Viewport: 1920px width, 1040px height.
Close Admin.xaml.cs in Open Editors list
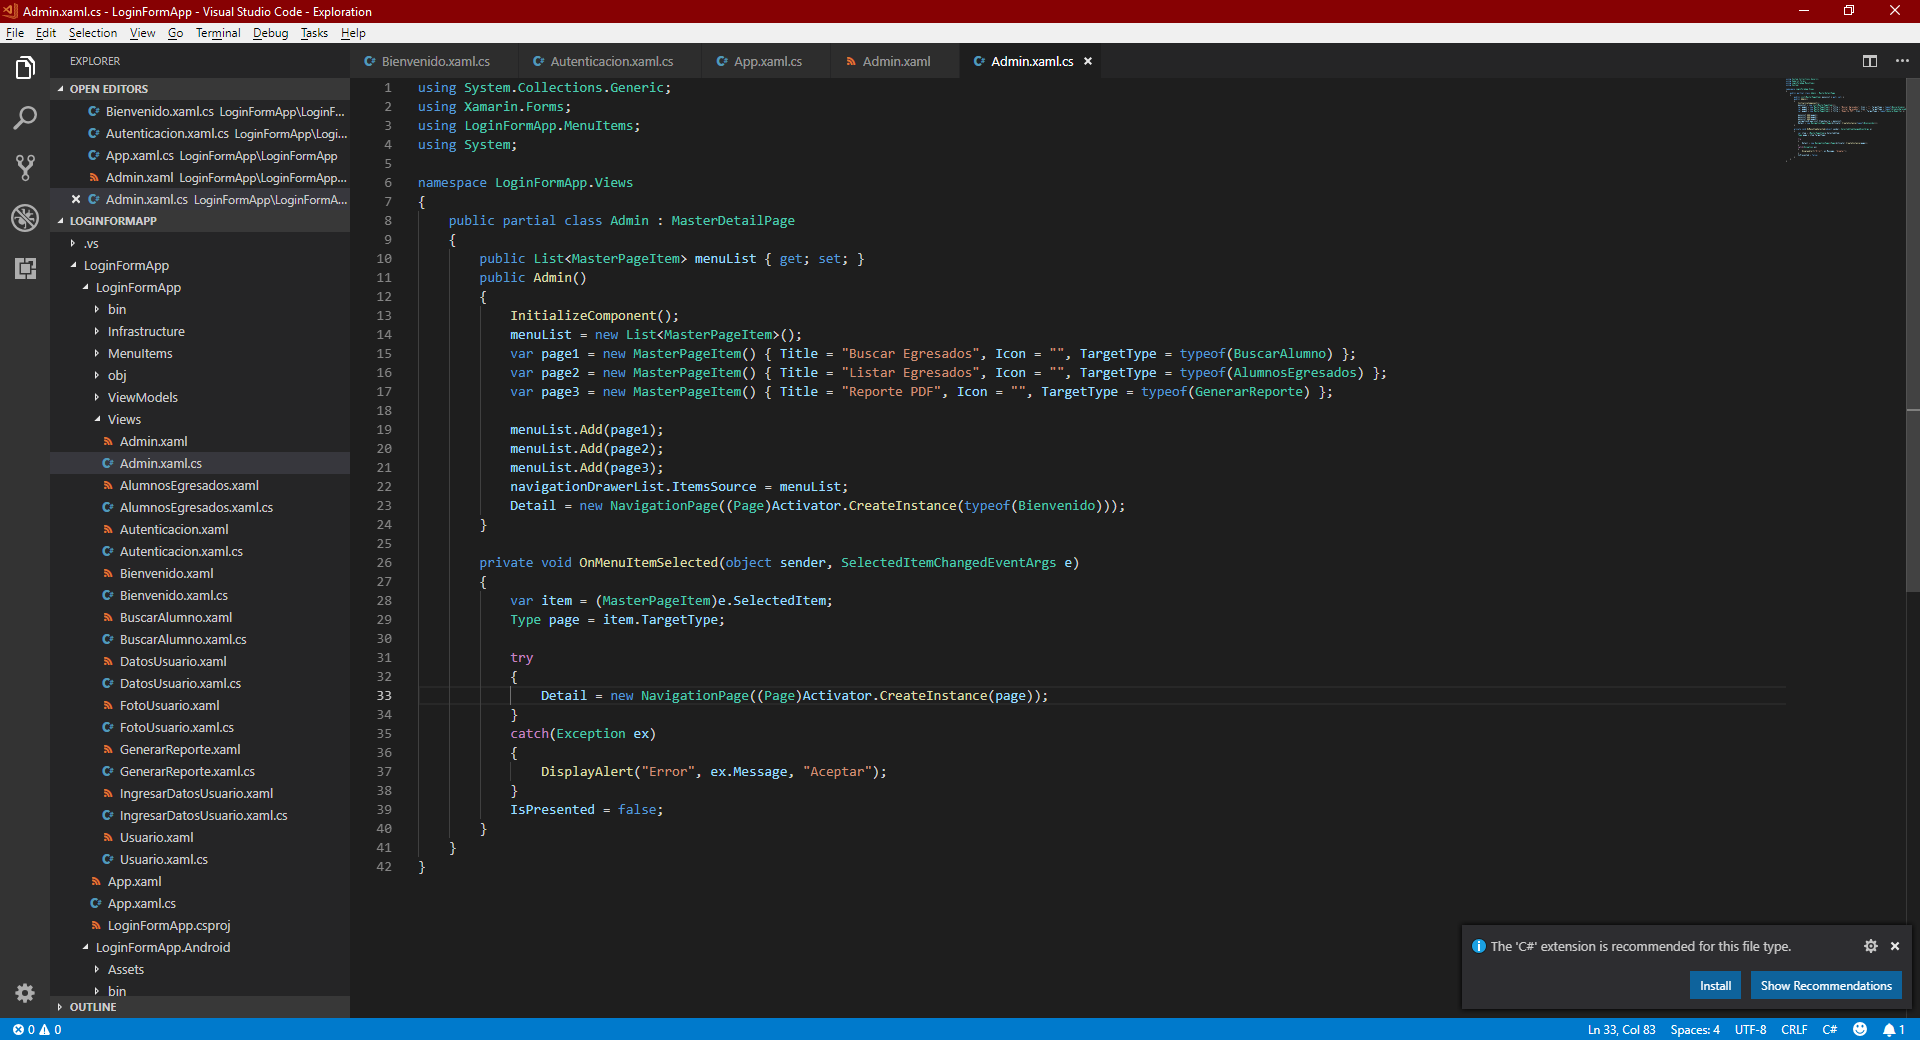[x=76, y=200]
